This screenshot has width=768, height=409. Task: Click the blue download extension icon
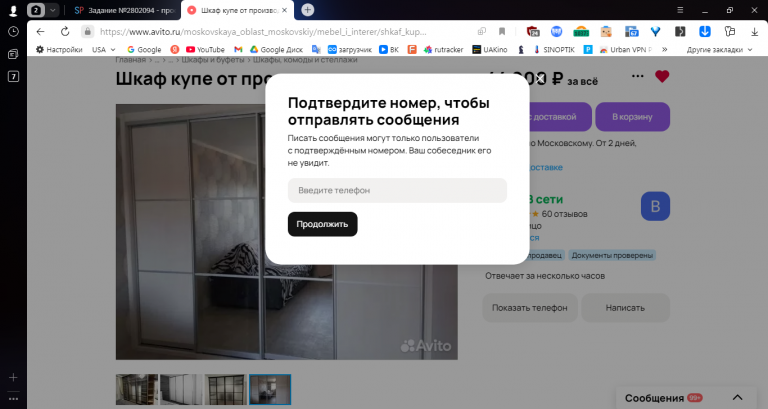click(705, 32)
